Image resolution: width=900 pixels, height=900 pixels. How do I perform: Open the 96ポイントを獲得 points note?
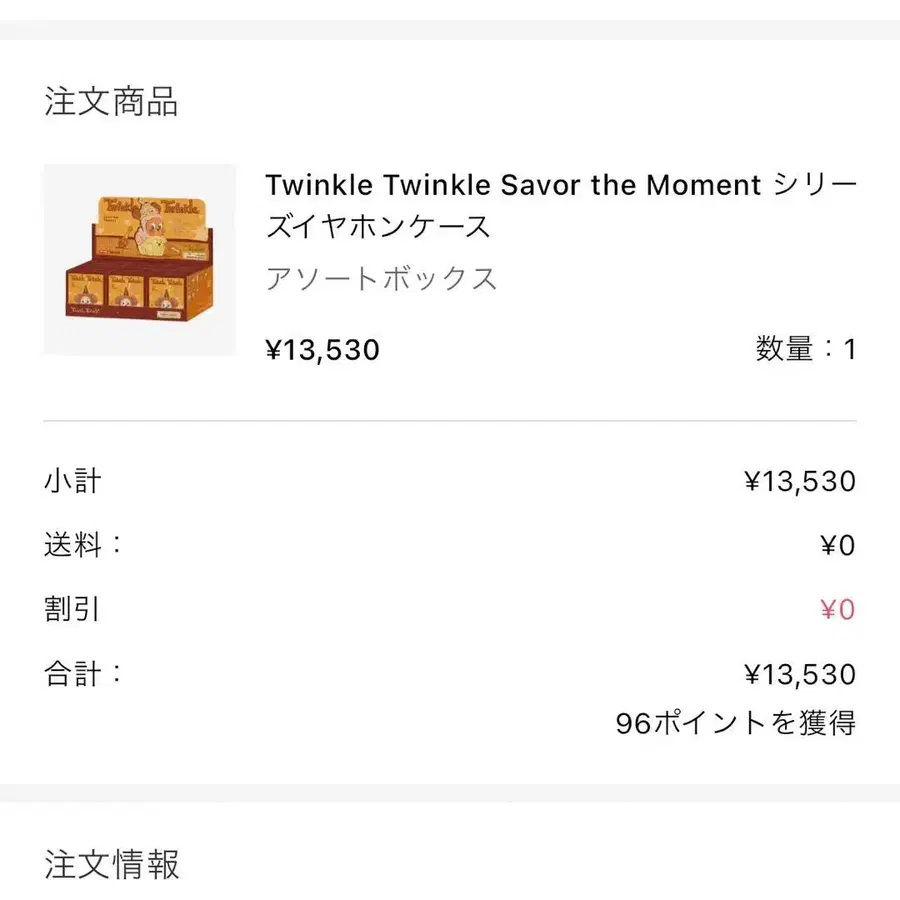click(736, 723)
